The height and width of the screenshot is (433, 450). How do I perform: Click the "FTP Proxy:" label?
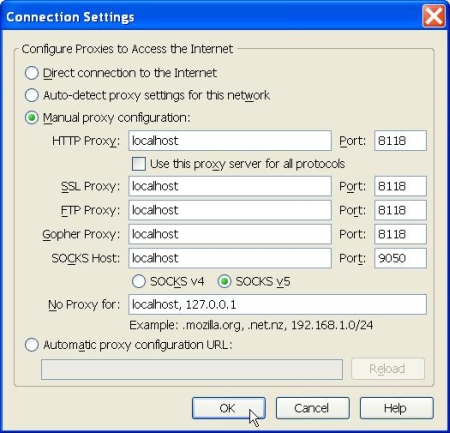point(90,210)
